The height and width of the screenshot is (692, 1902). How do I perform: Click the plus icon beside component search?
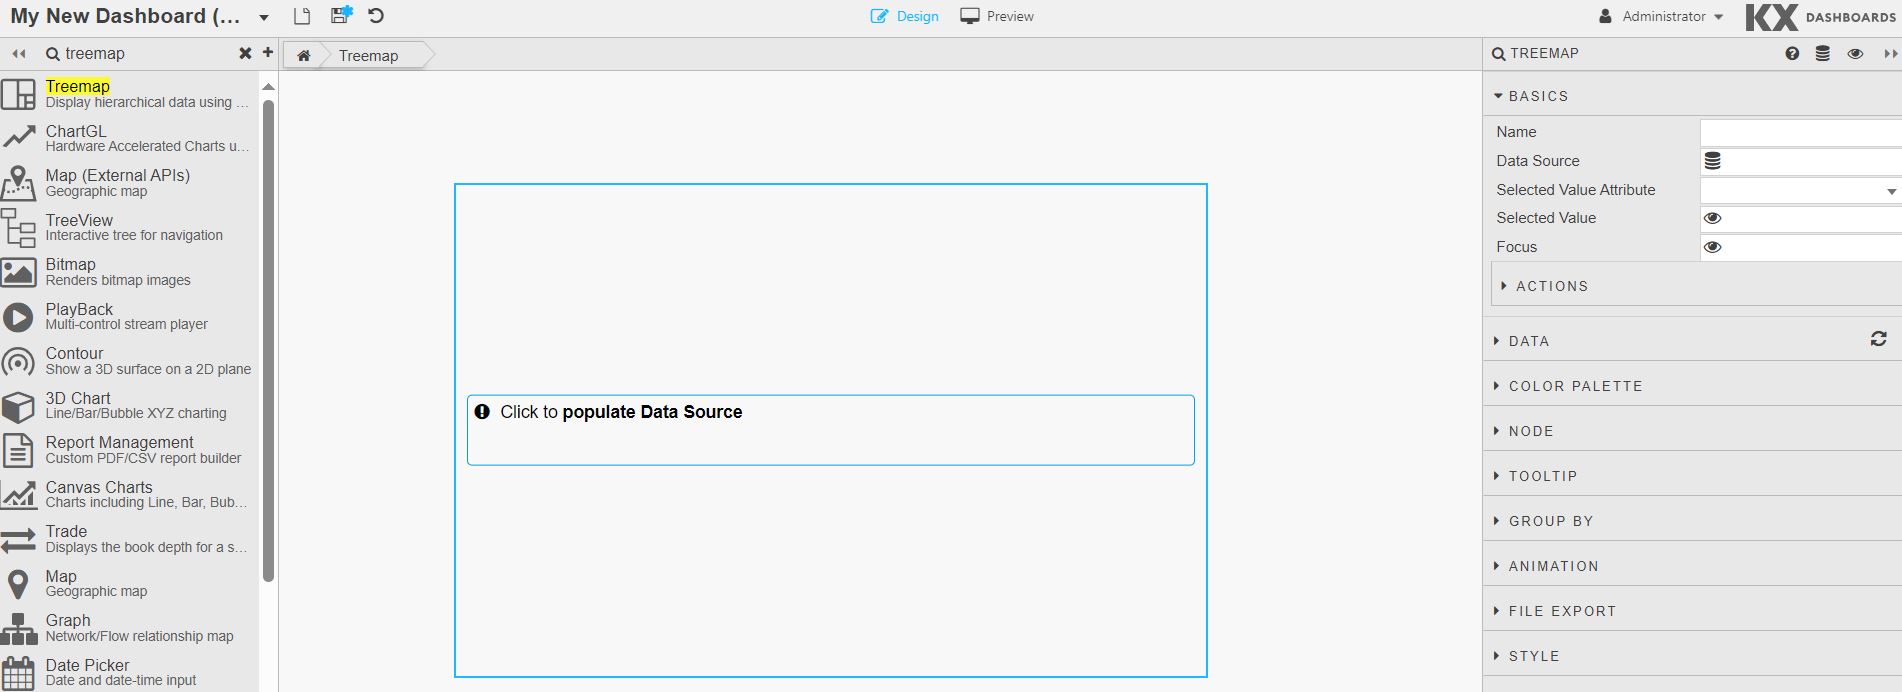[268, 53]
